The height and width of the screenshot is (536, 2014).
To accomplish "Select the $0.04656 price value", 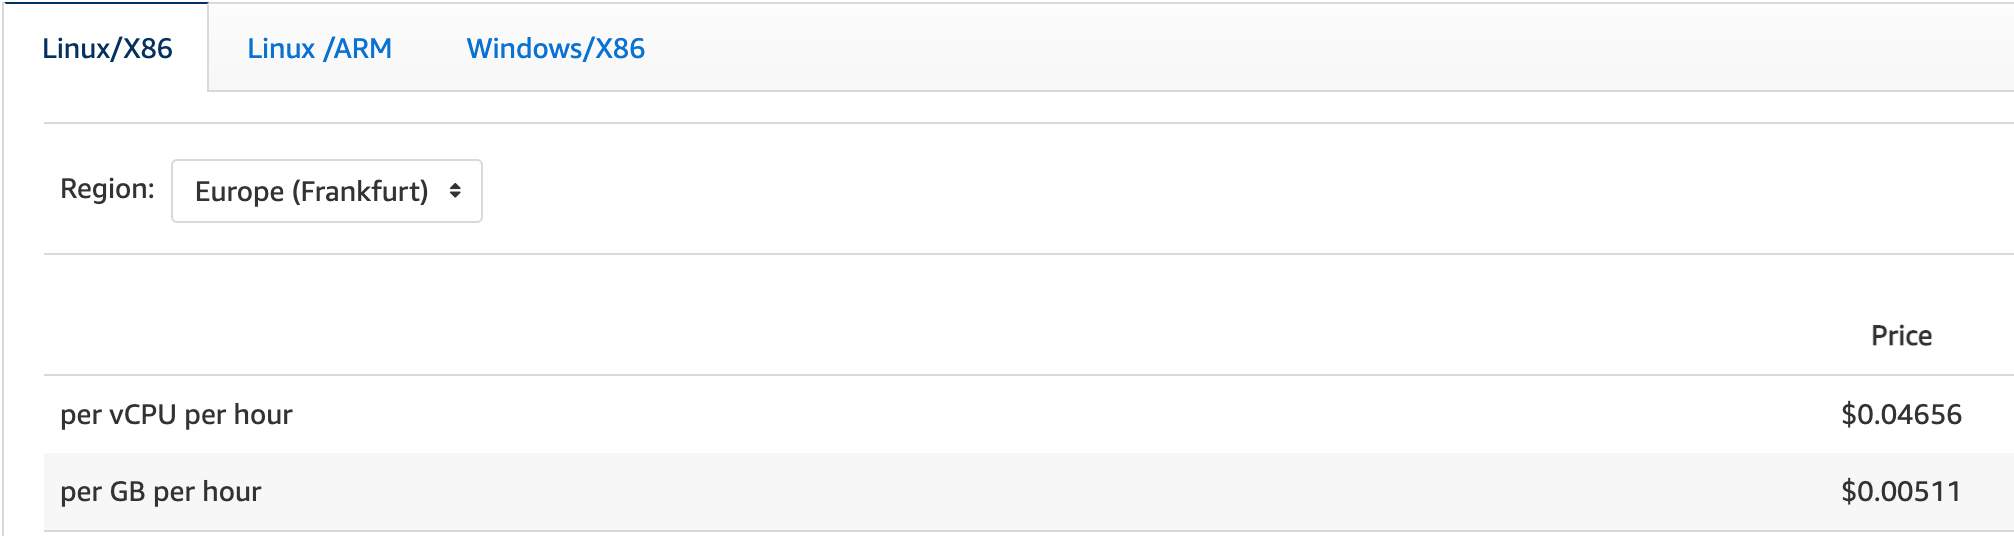I will click(x=1901, y=414).
